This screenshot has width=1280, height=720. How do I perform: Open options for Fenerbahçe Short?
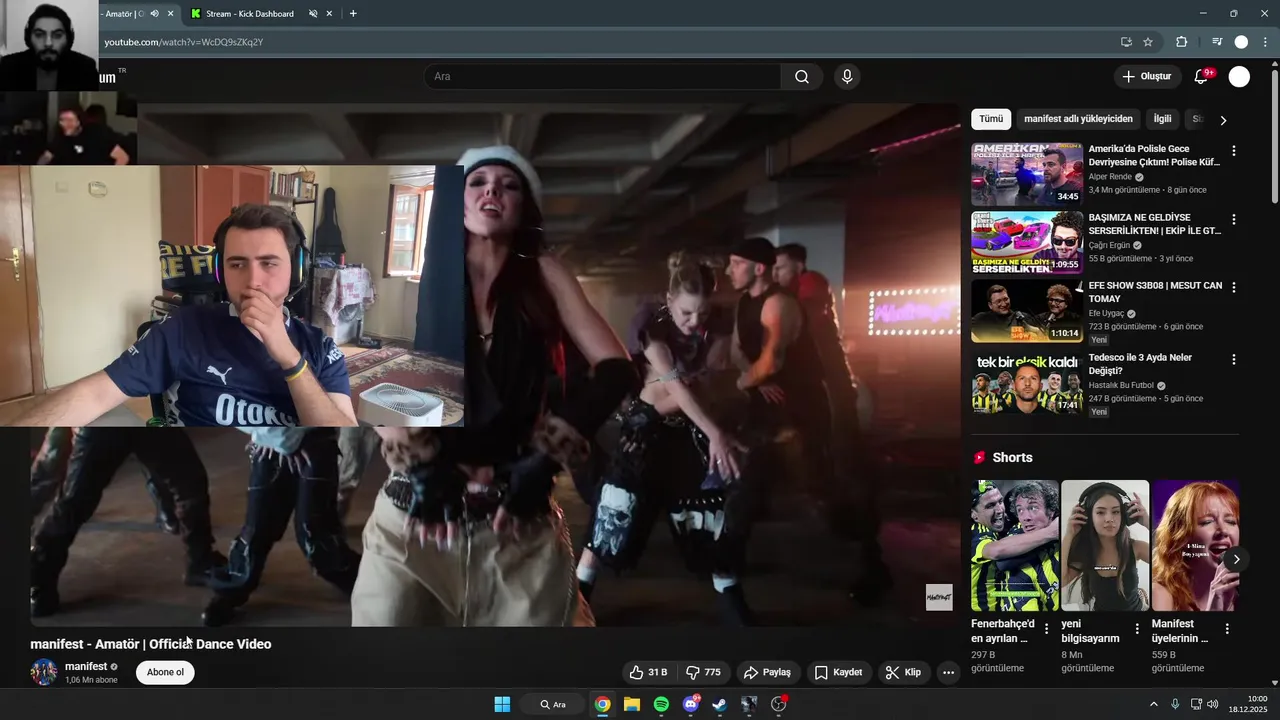(1047, 629)
